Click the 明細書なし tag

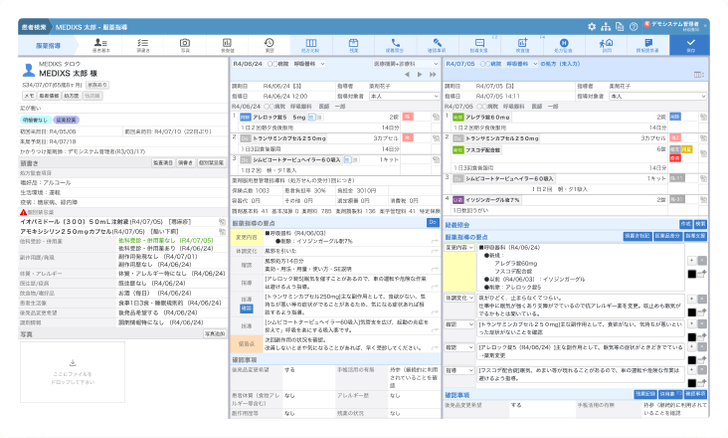[x=35, y=120]
